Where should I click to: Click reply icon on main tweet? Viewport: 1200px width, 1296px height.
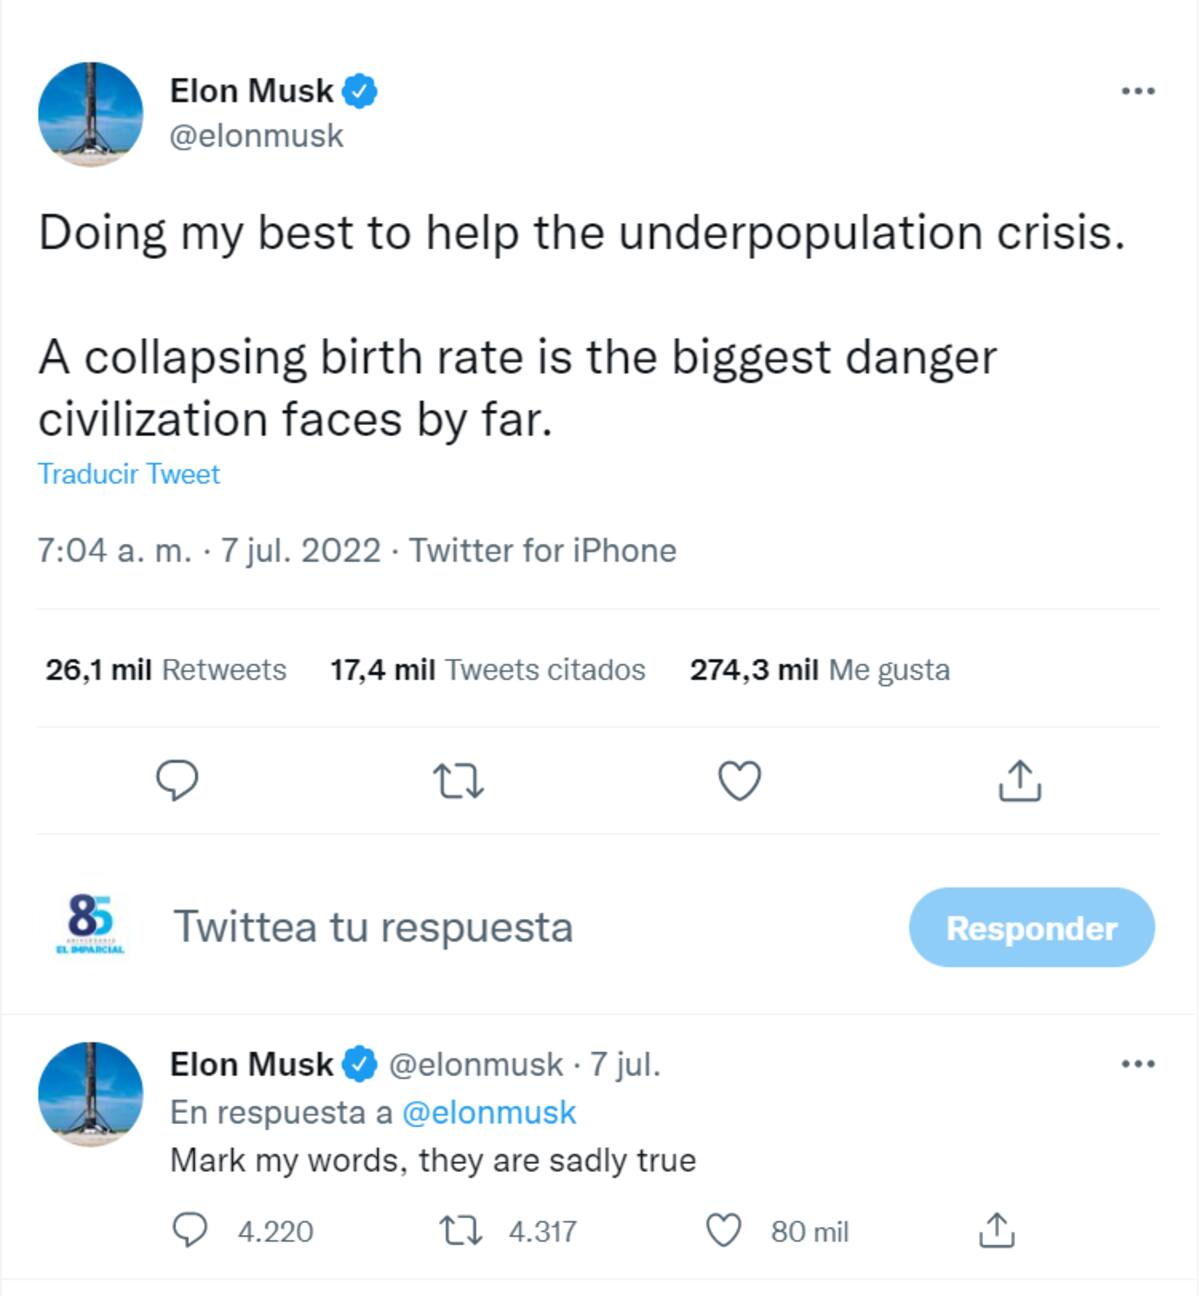click(178, 780)
